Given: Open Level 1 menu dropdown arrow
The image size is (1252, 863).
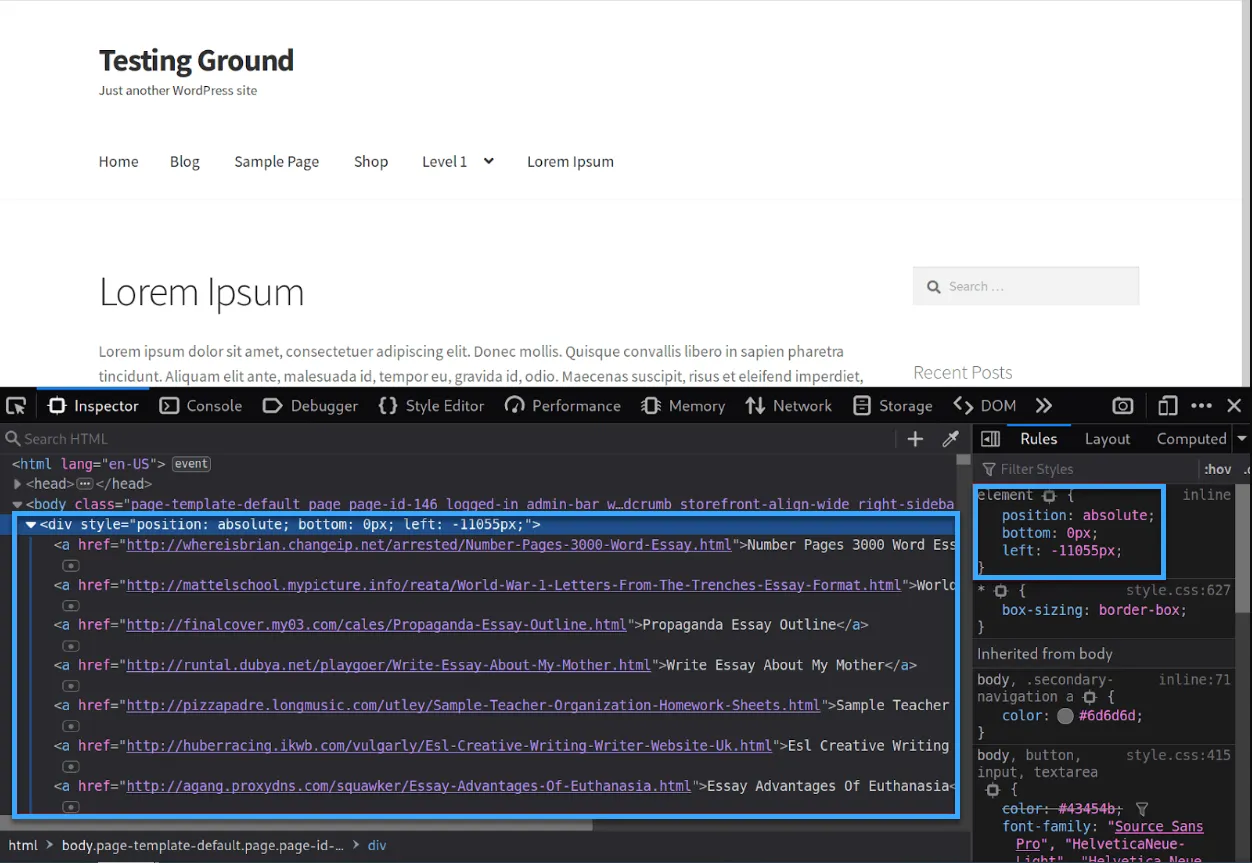Looking at the screenshot, I should [x=488, y=161].
